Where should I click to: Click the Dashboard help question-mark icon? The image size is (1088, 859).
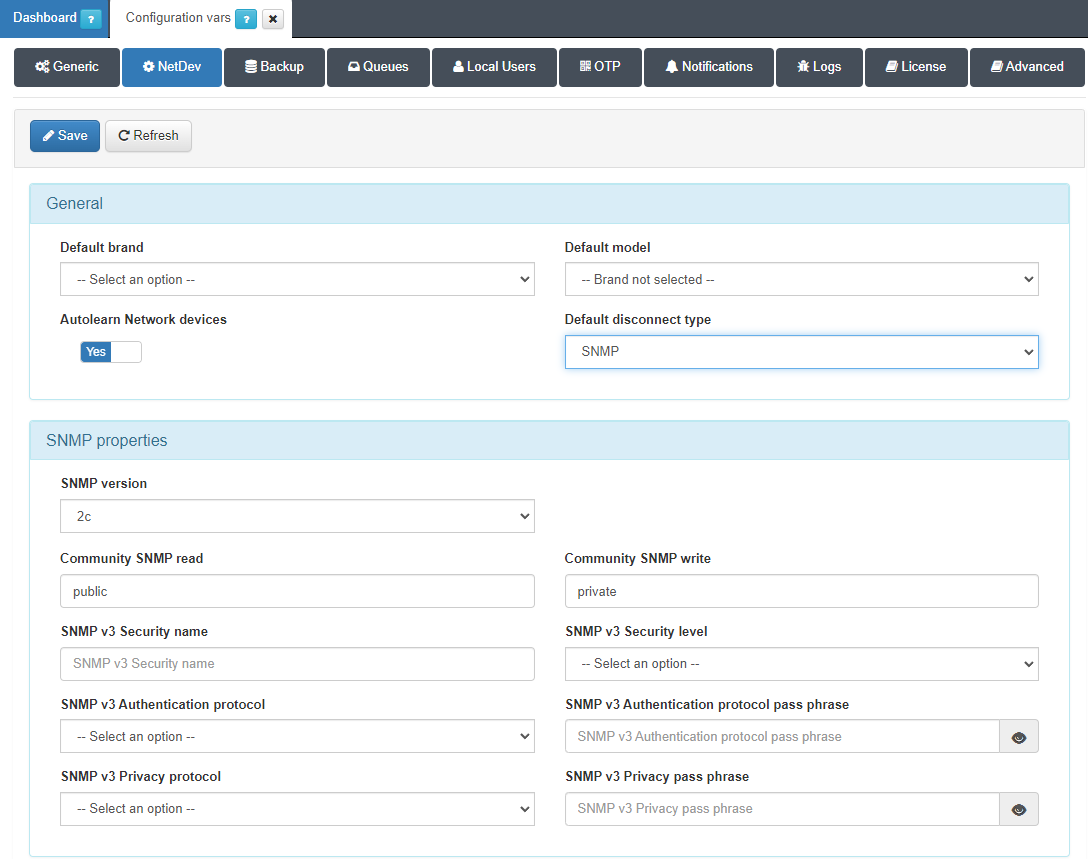tap(90, 19)
